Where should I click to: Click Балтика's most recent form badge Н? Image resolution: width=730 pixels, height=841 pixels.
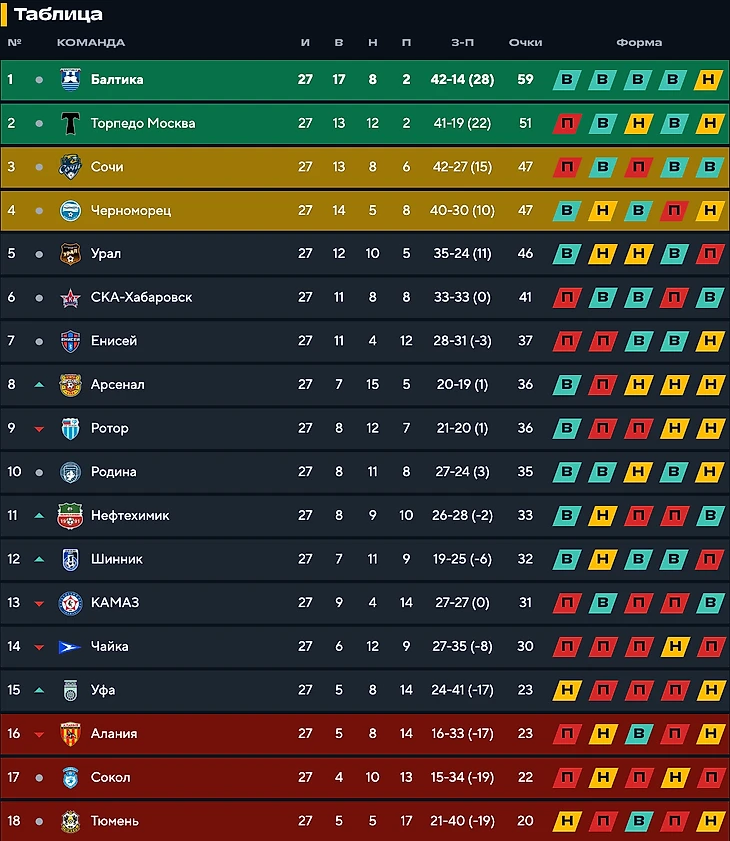[x=709, y=80]
